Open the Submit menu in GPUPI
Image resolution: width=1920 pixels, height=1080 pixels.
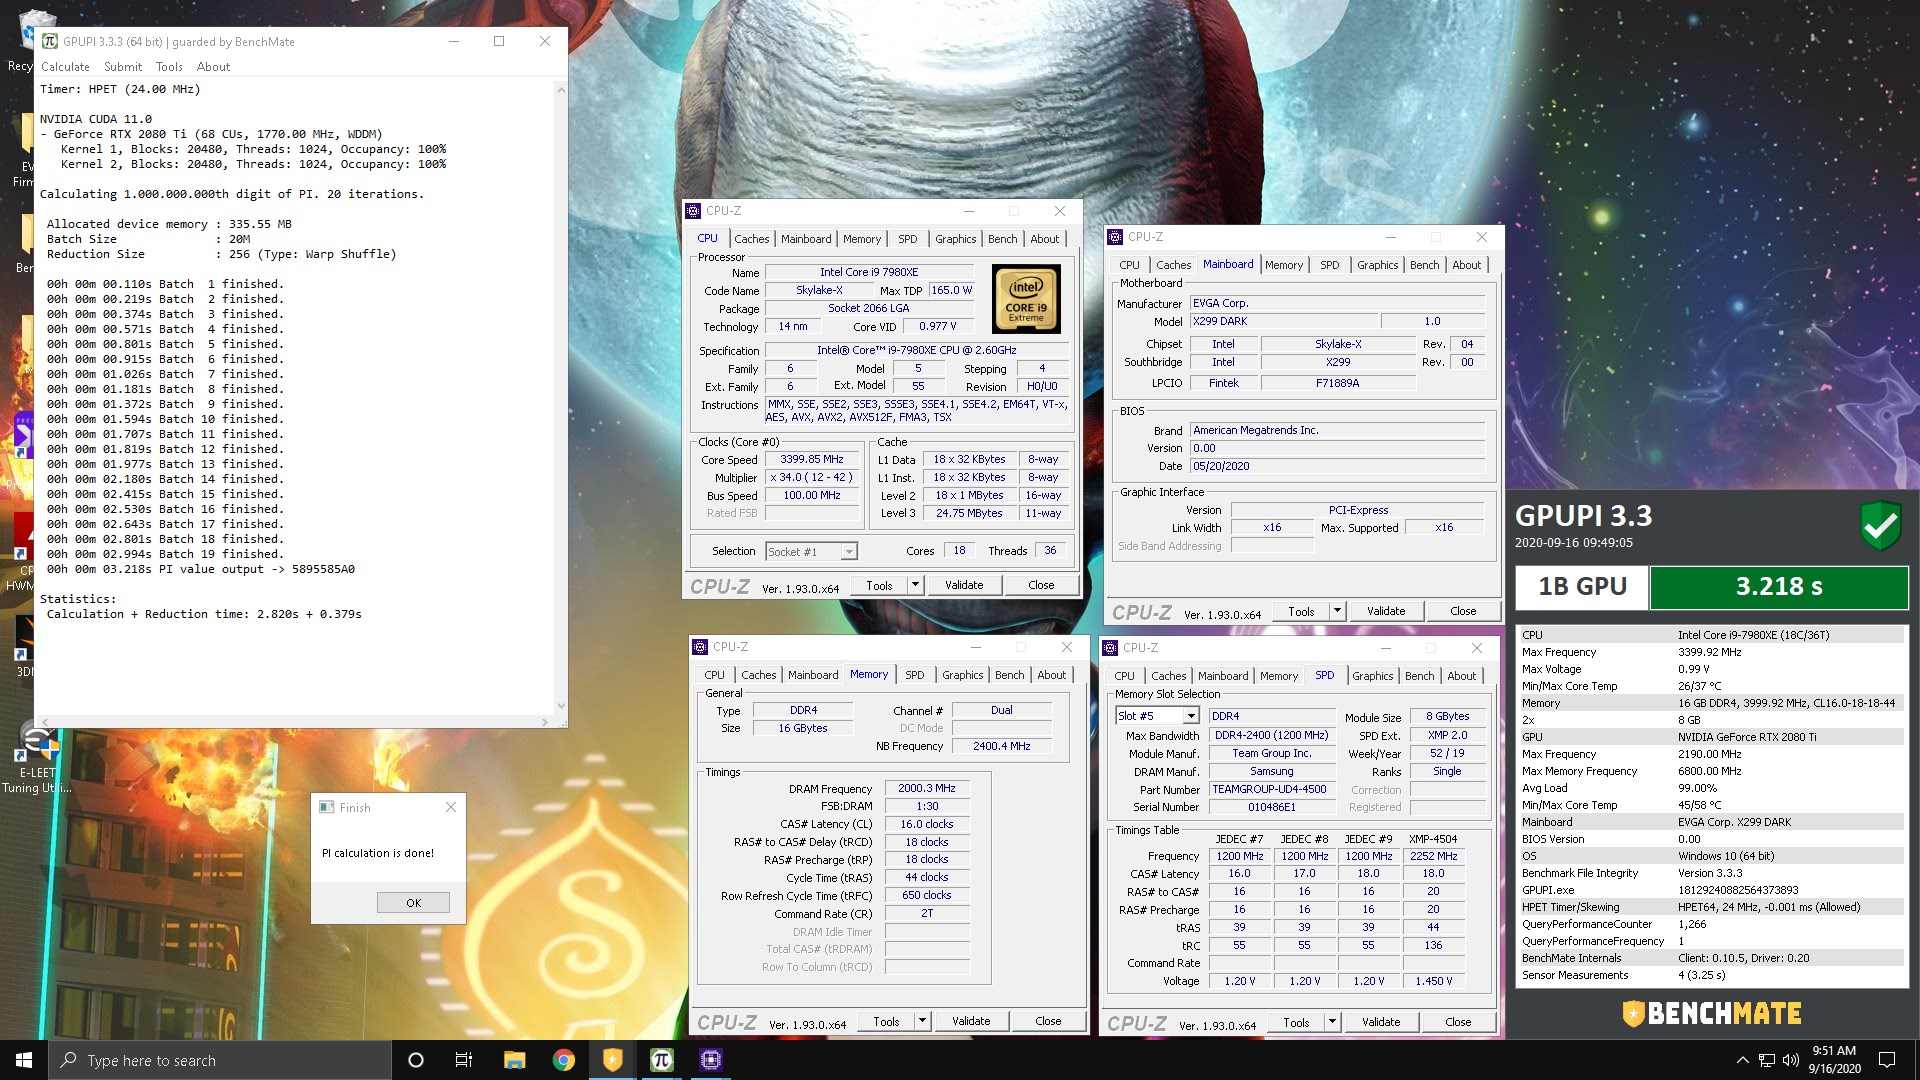coord(123,67)
